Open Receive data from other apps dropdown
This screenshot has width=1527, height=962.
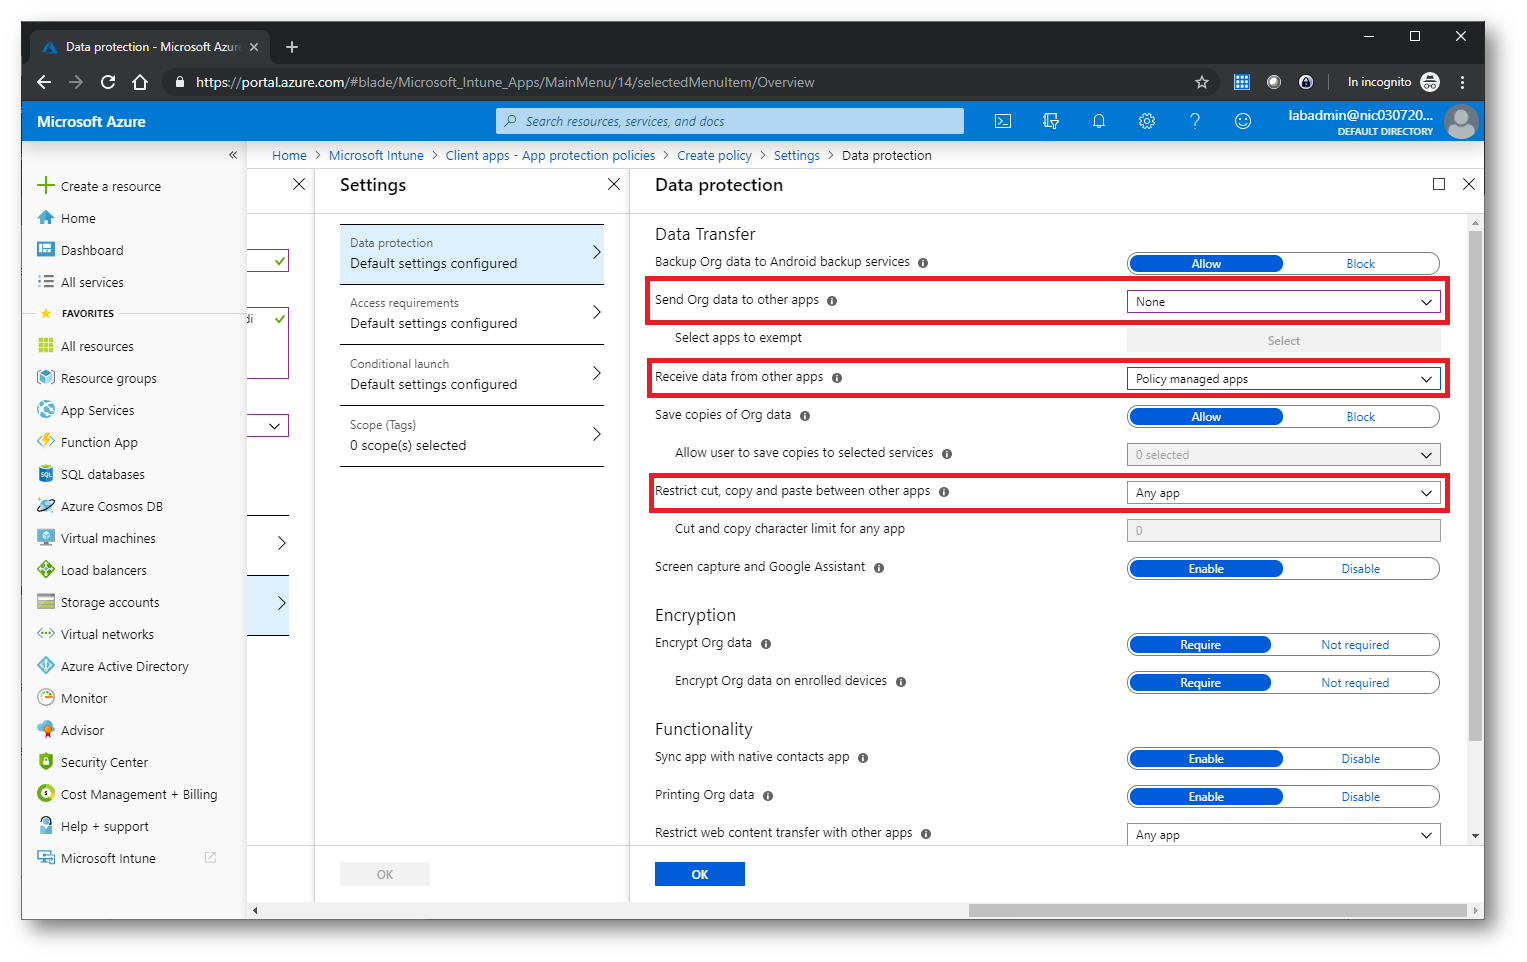point(1284,379)
